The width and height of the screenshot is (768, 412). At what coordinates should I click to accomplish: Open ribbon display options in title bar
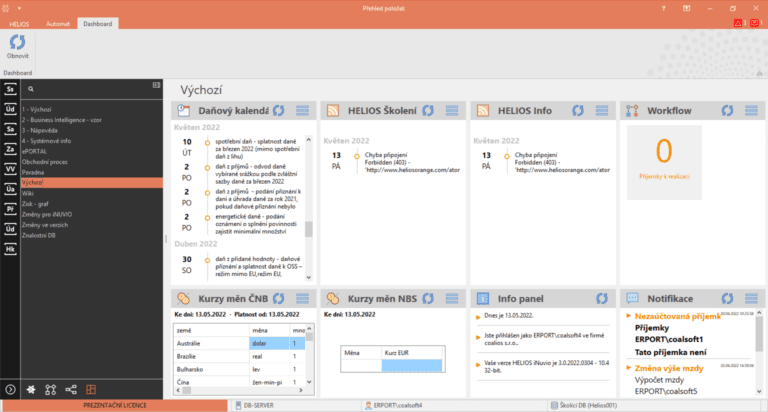click(687, 8)
